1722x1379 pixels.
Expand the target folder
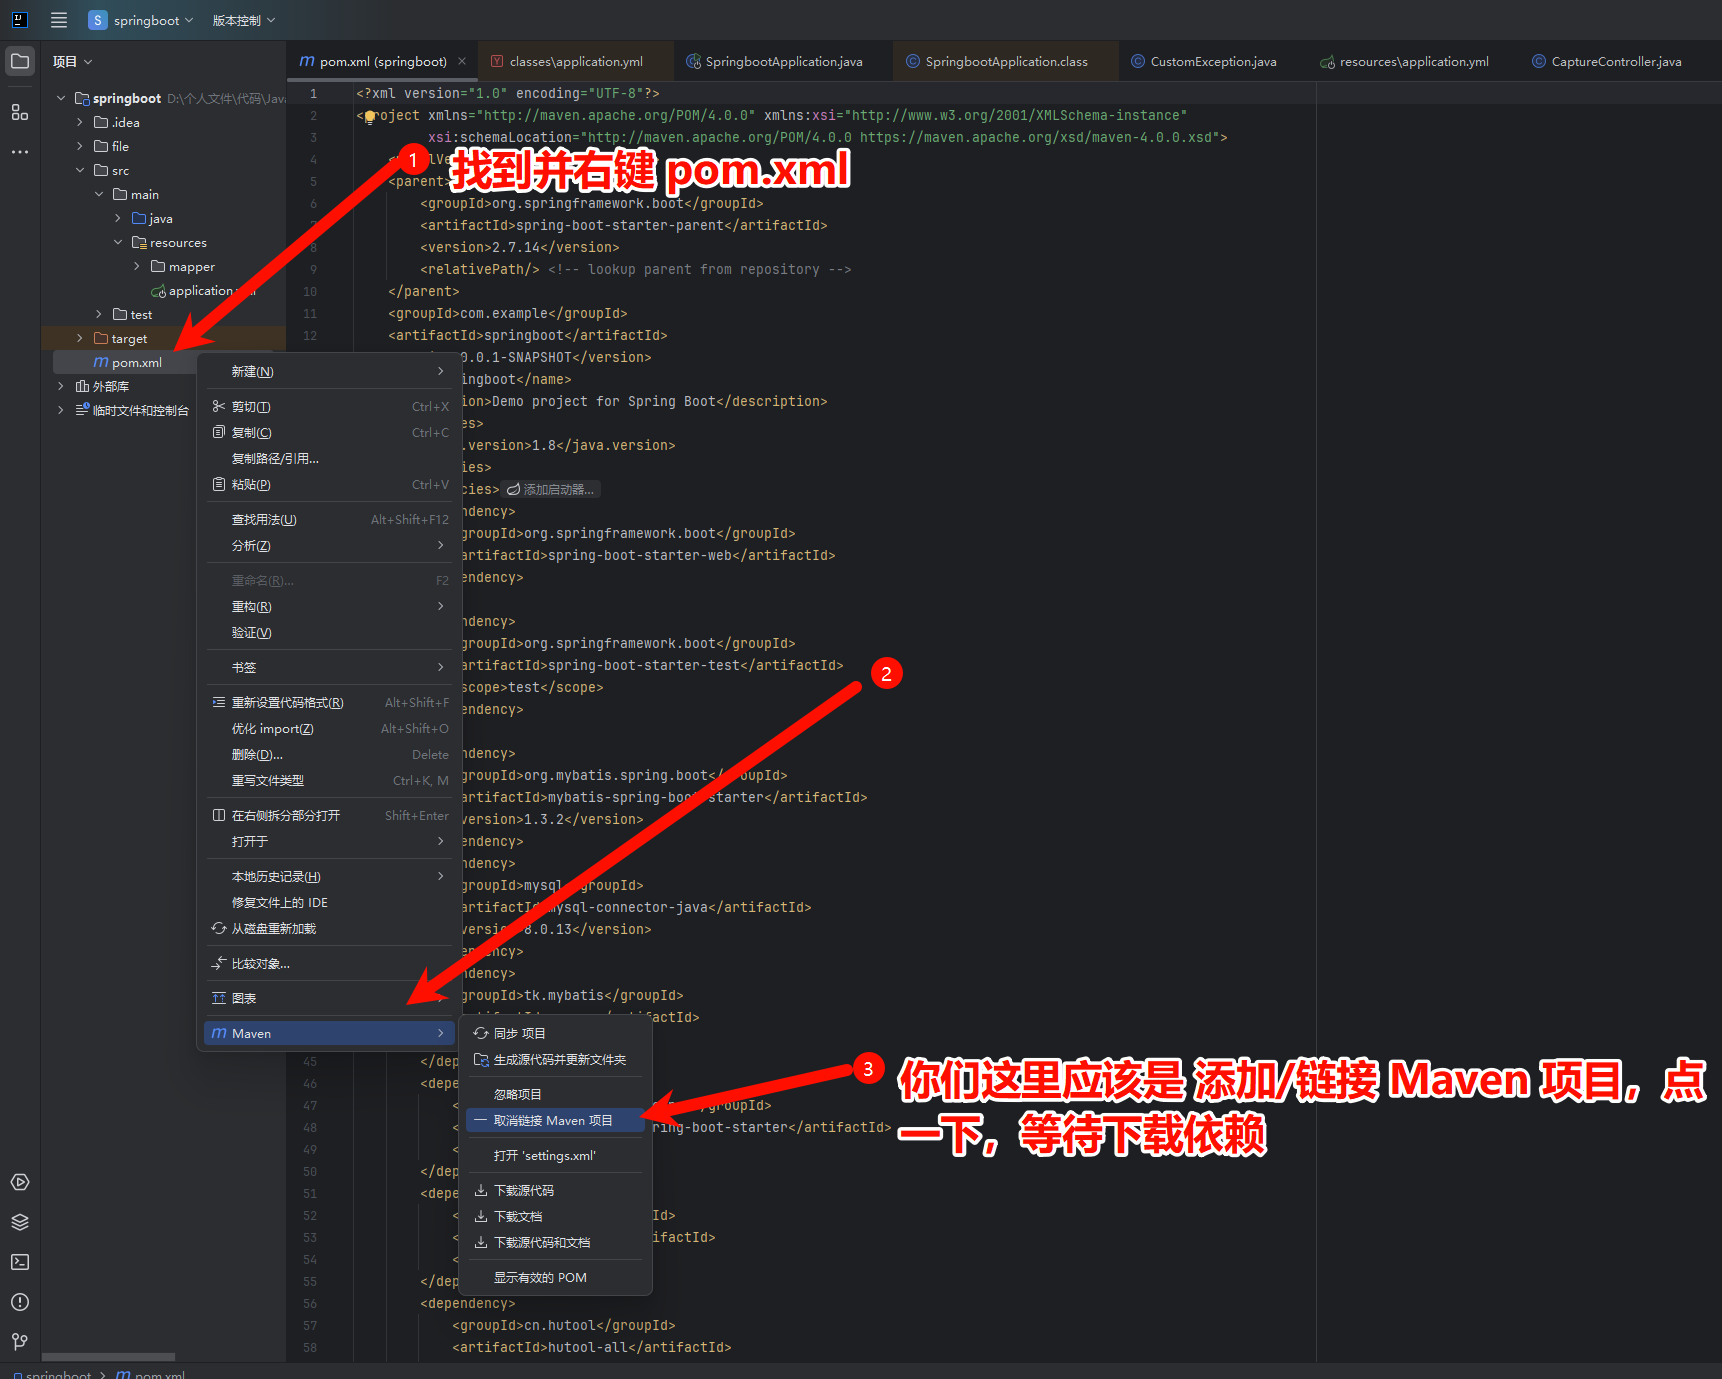(80, 338)
